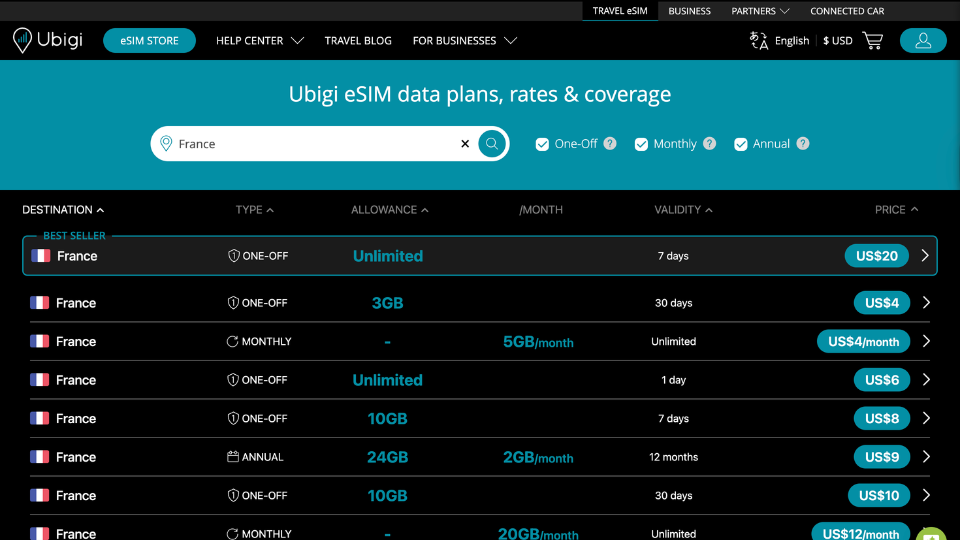The width and height of the screenshot is (960, 540).
Task: Run search with the magnifier button
Action: pyautogui.click(x=492, y=144)
